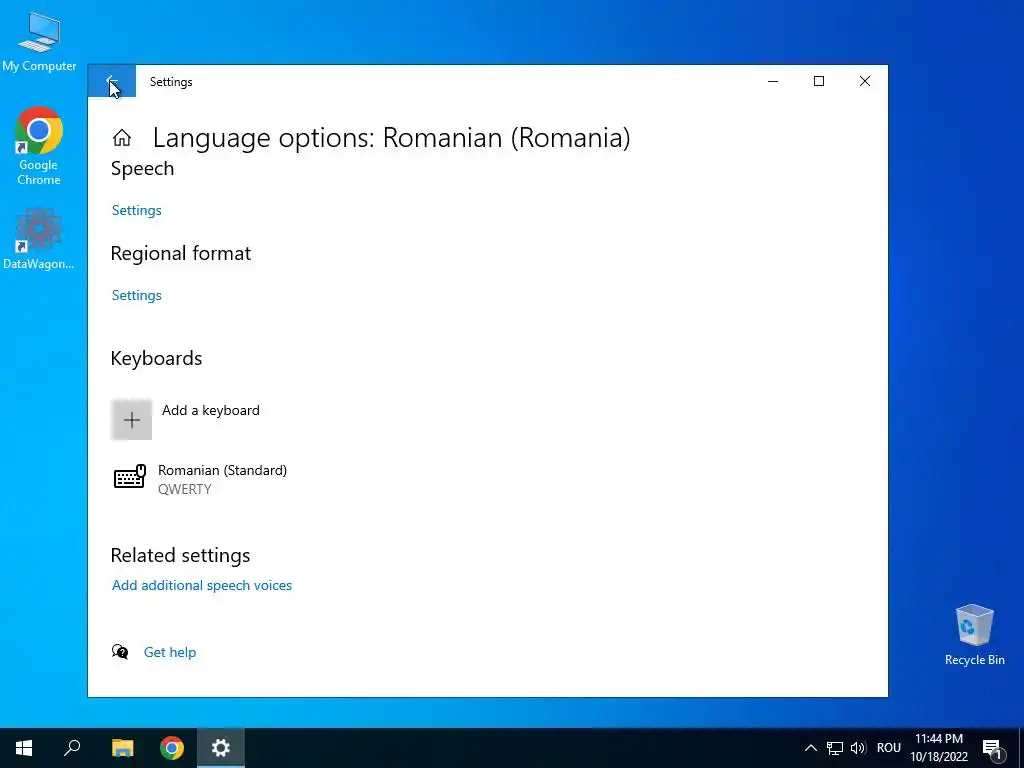Open File Explorer from taskbar

click(122, 748)
